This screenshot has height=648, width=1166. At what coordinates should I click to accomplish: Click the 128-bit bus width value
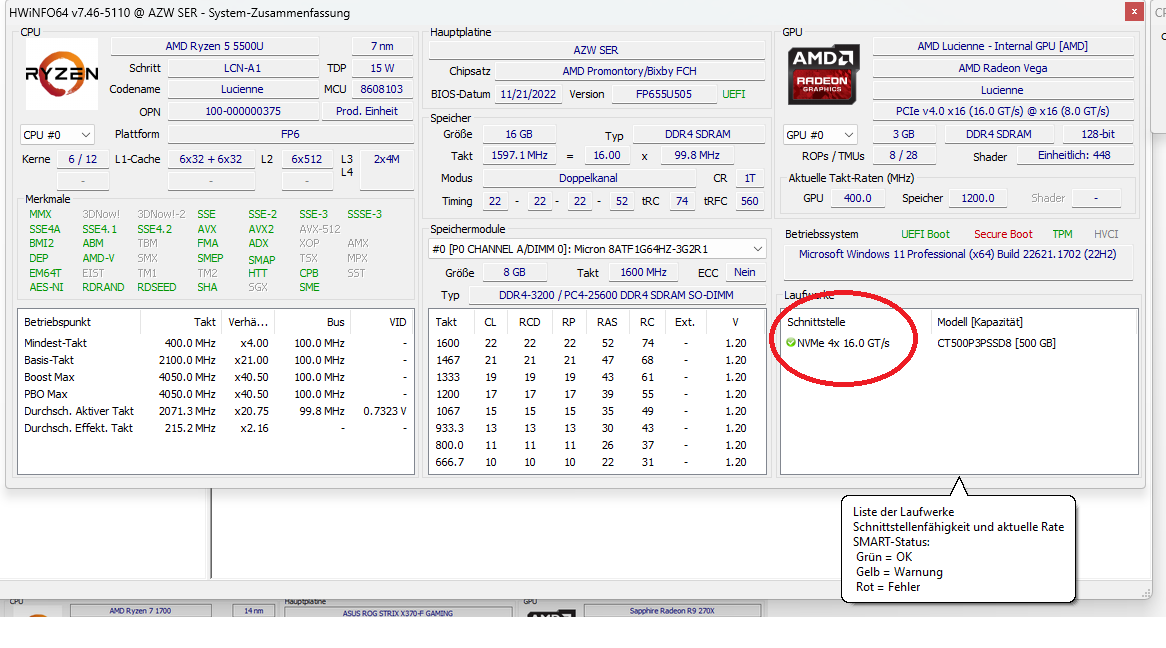click(x=1098, y=134)
